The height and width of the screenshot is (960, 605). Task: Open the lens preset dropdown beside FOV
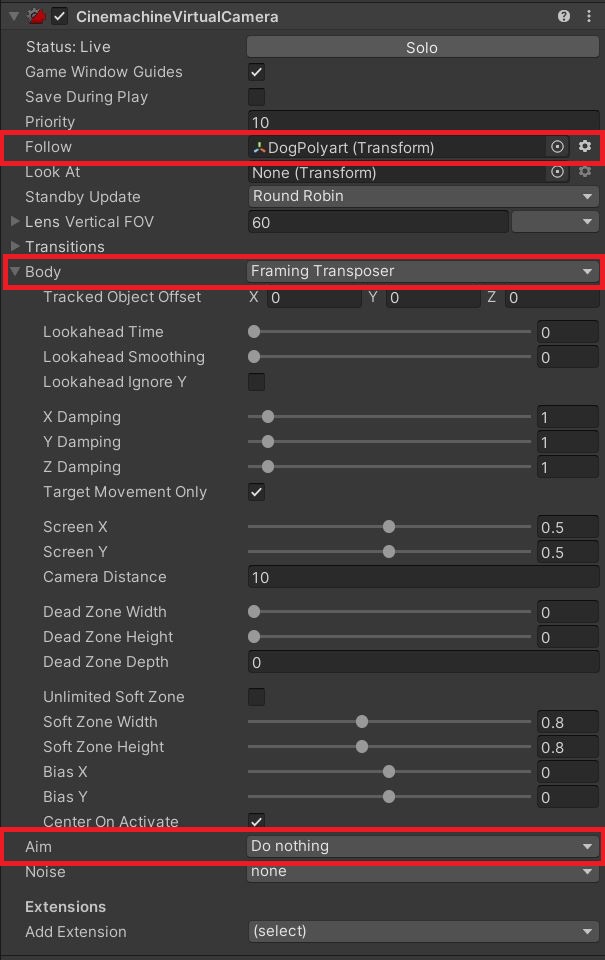555,222
